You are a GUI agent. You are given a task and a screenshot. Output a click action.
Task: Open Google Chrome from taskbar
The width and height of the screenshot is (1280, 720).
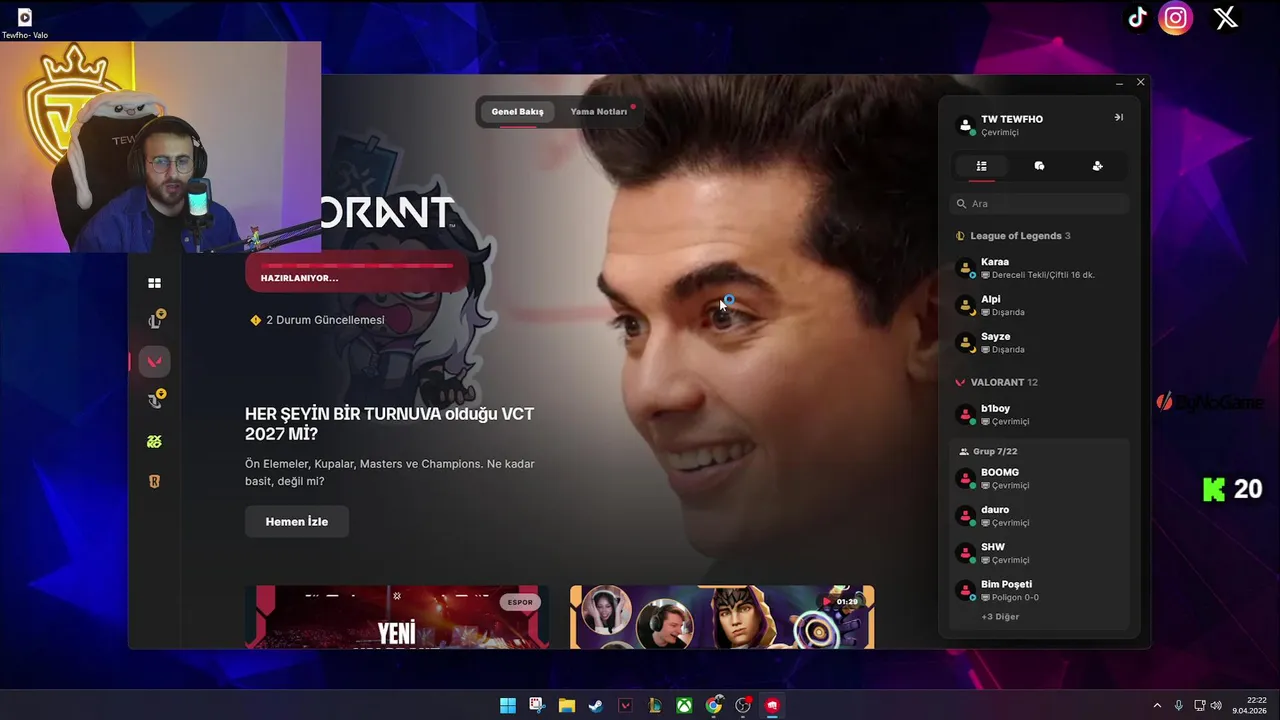point(714,705)
